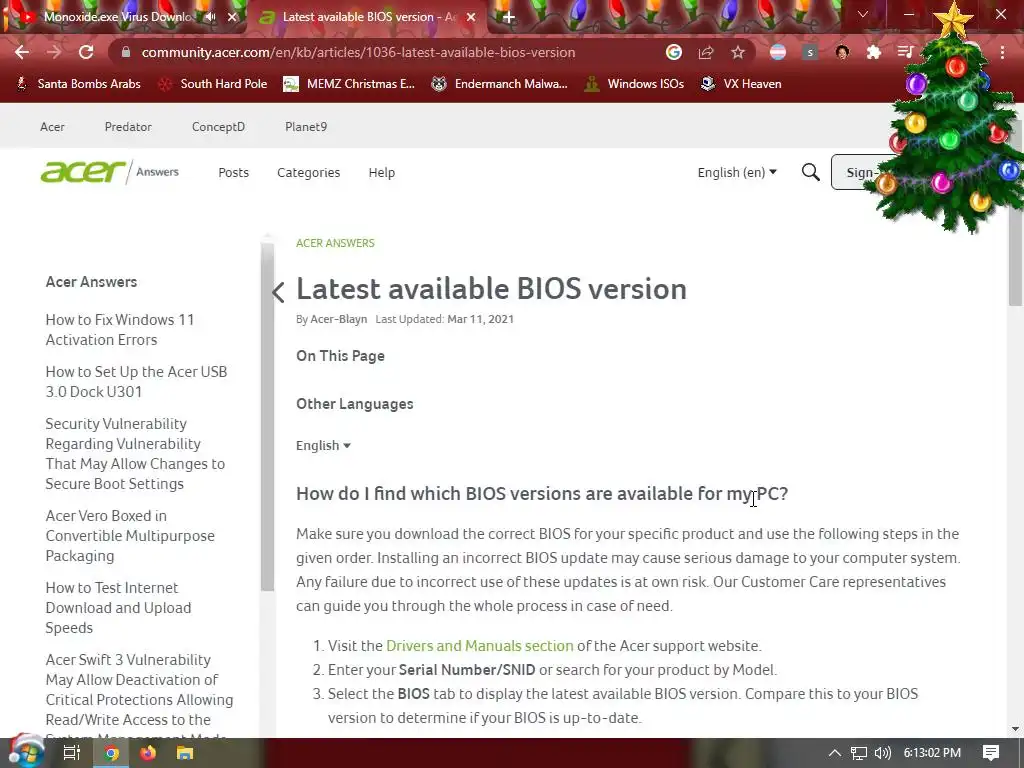Click the Sign-in button

pyautogui.click(x=856, y=172)
